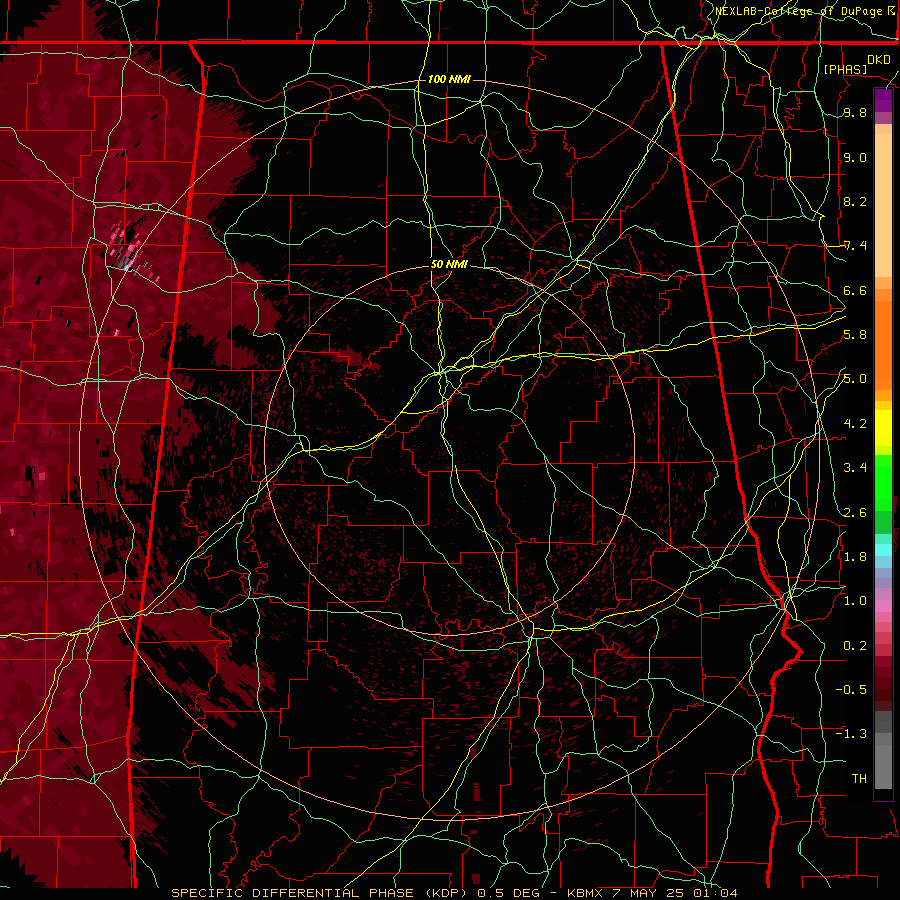Select the yellow segment of the color bar
The width and height of the screenshot is (900, 900).
coord(883,428)
